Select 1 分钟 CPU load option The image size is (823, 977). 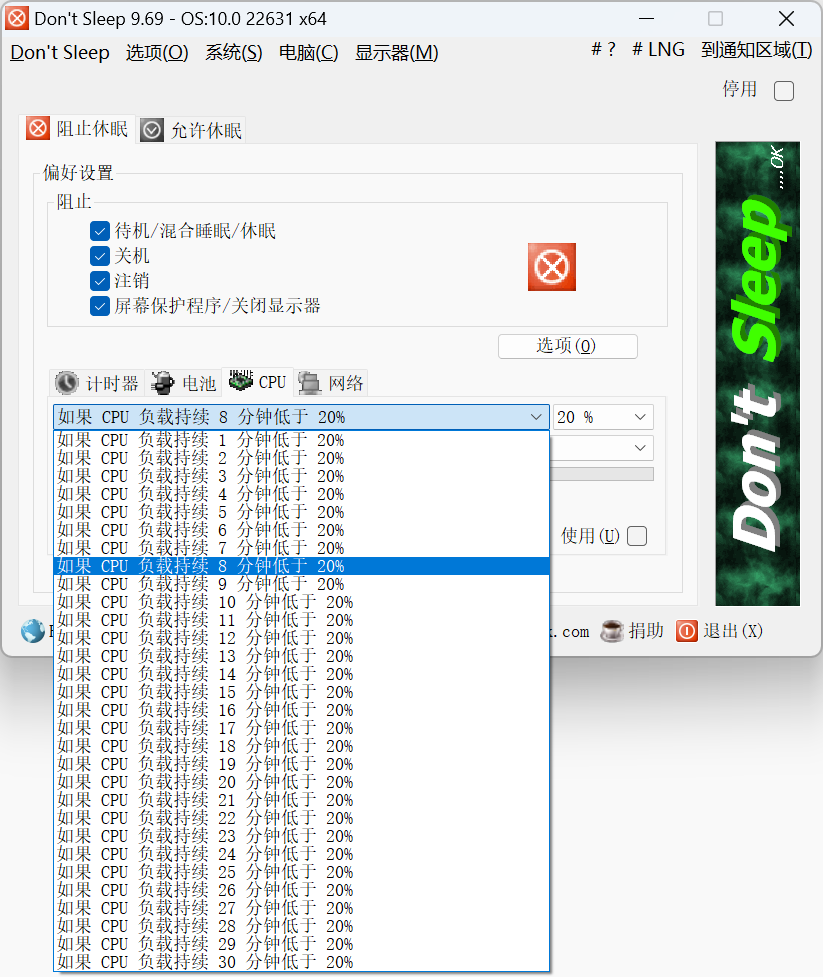click(302, 440)
